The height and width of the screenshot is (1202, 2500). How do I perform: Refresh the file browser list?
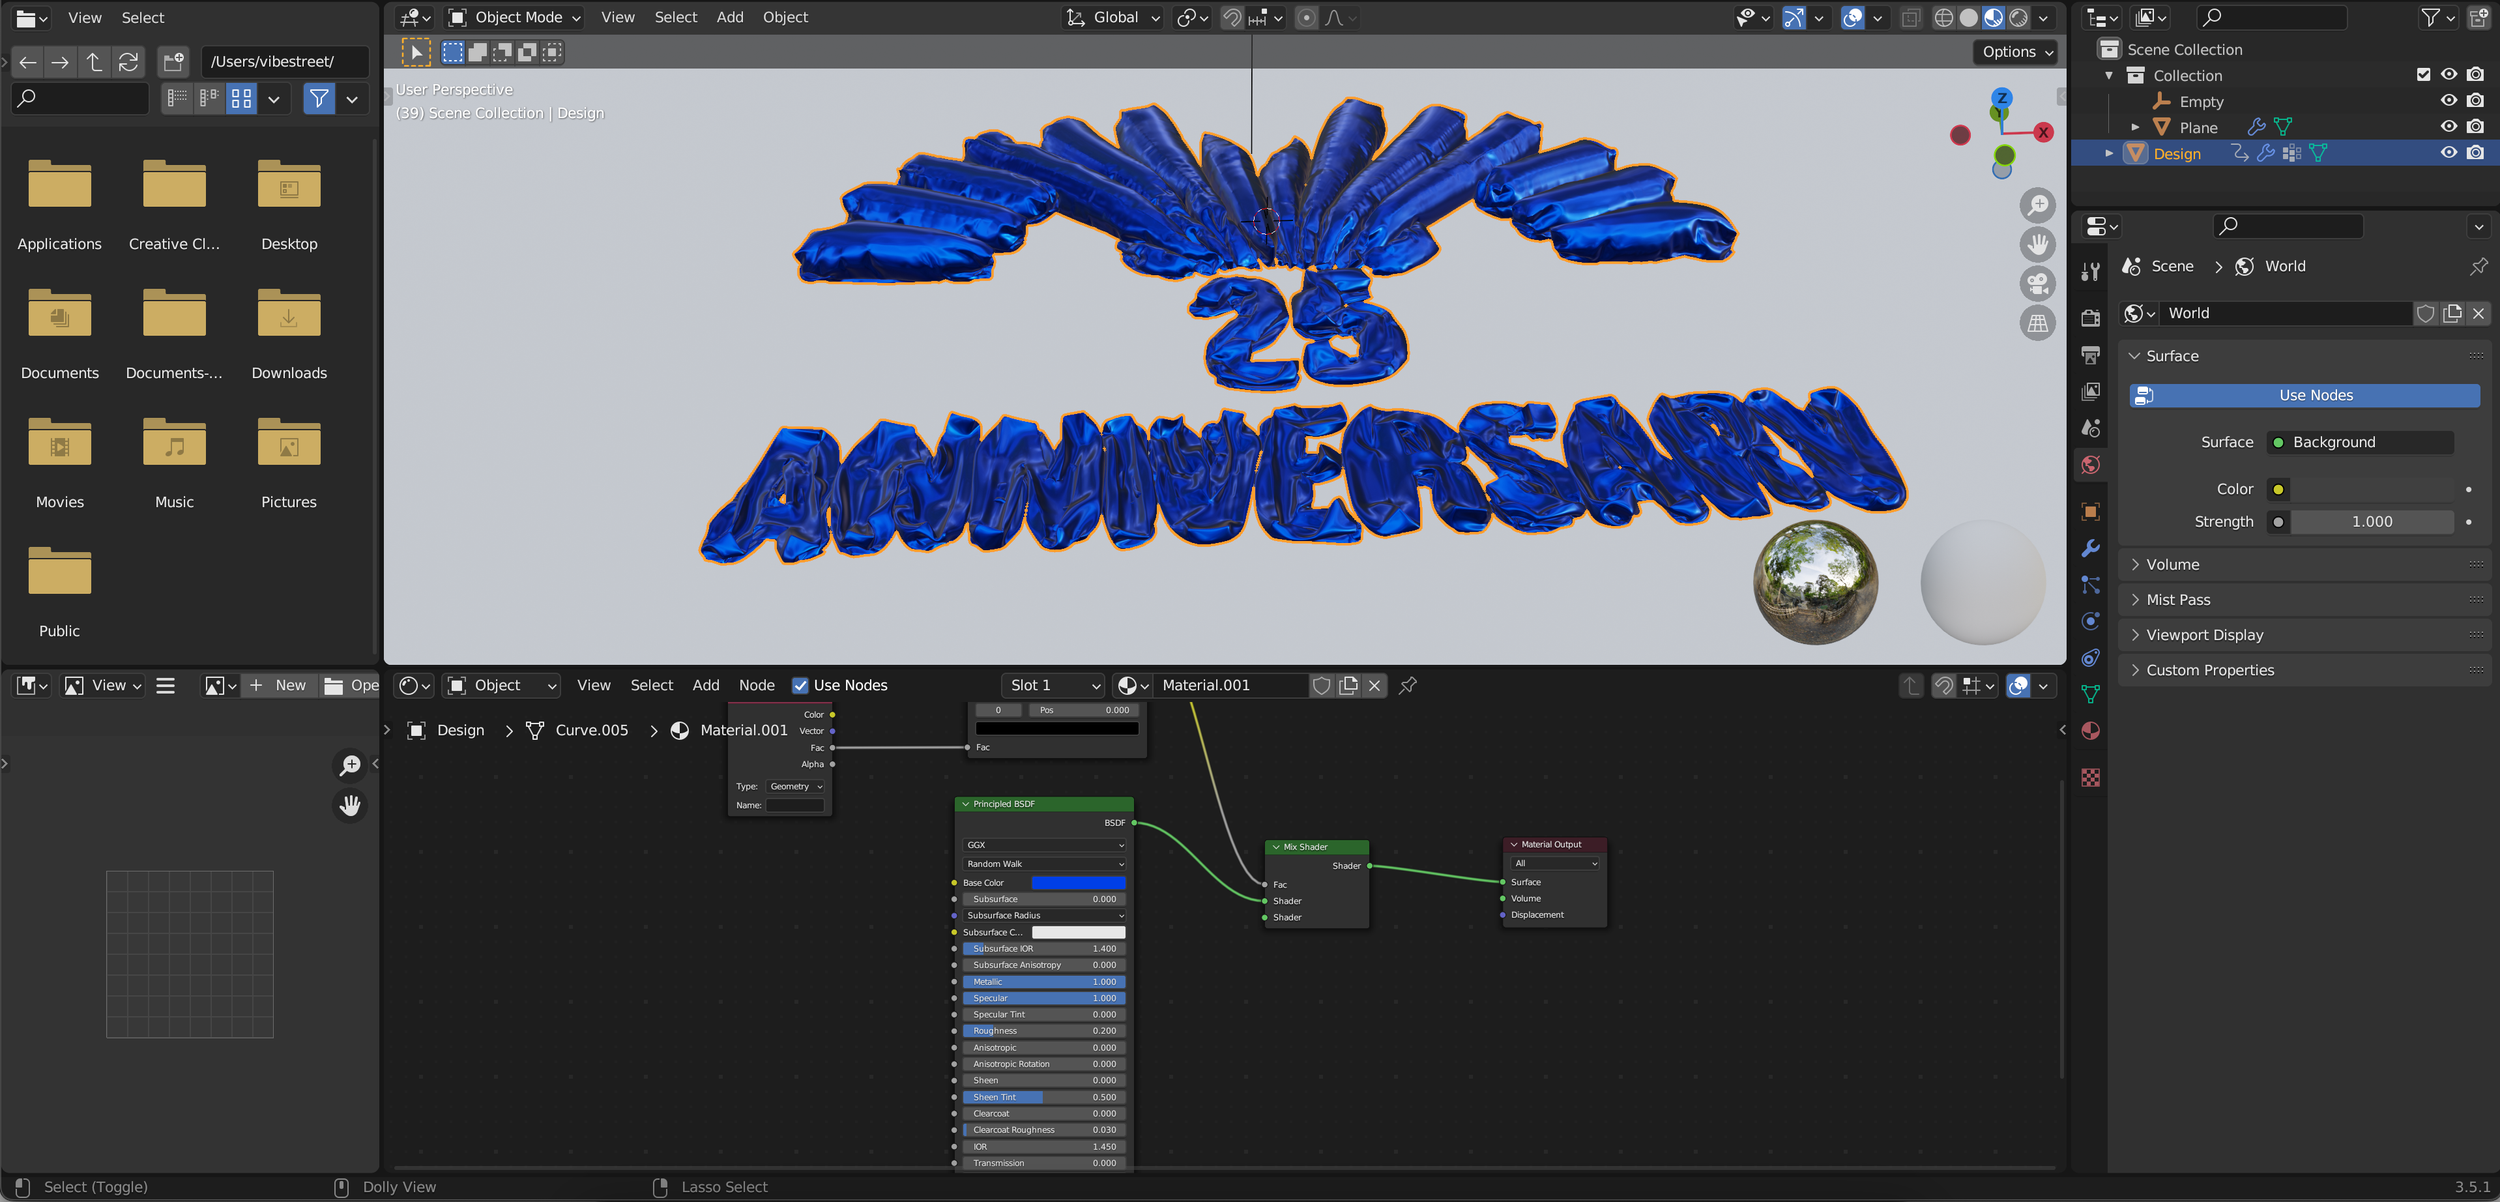(128, 62)
